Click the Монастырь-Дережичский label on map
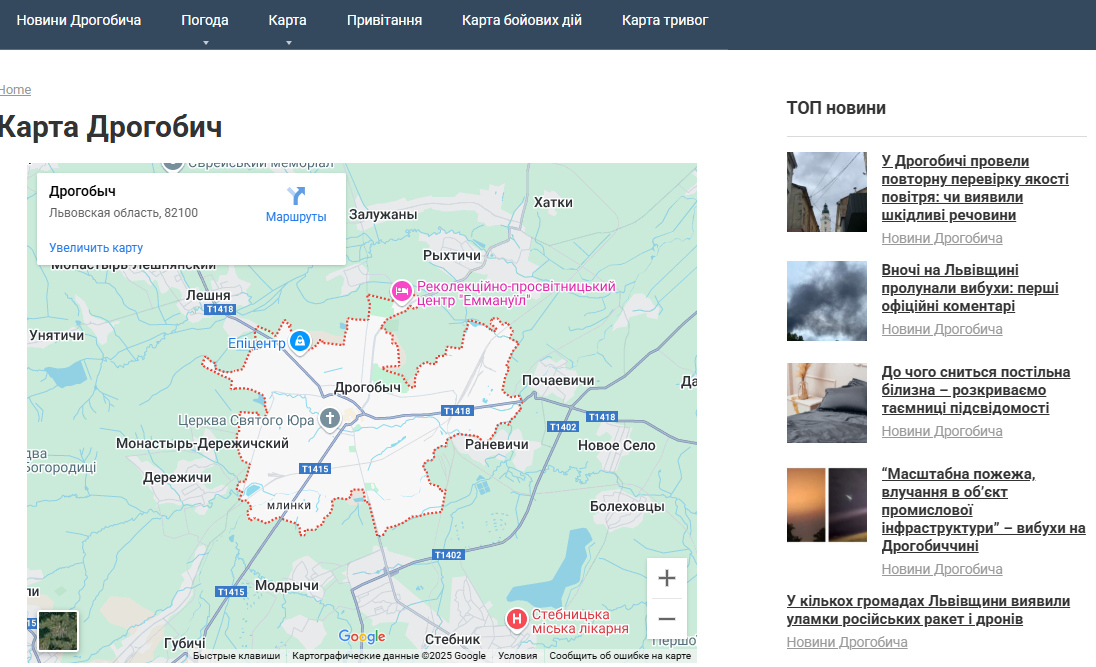 tap(202, 443)
